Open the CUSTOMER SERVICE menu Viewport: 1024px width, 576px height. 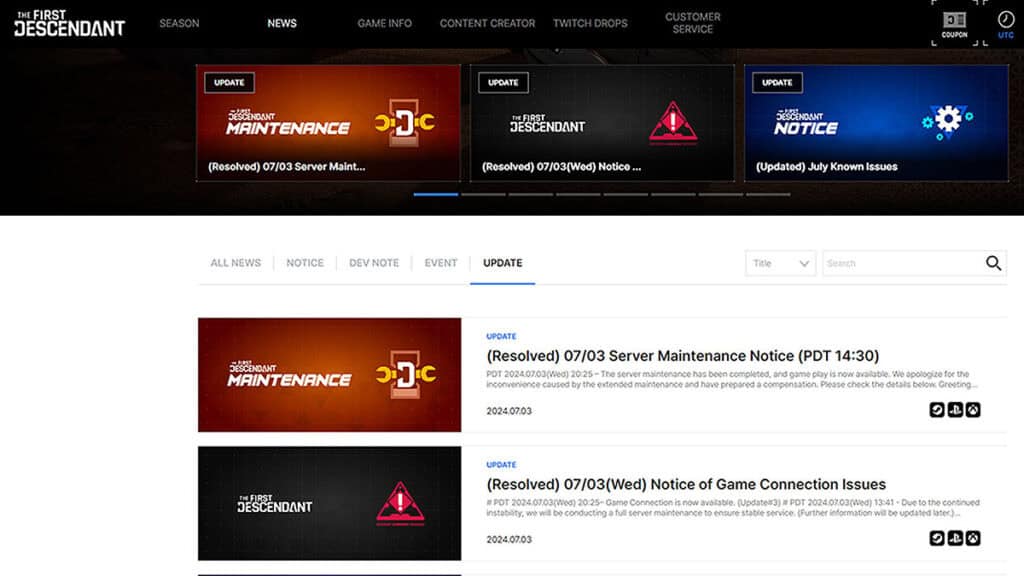[692, 22]
